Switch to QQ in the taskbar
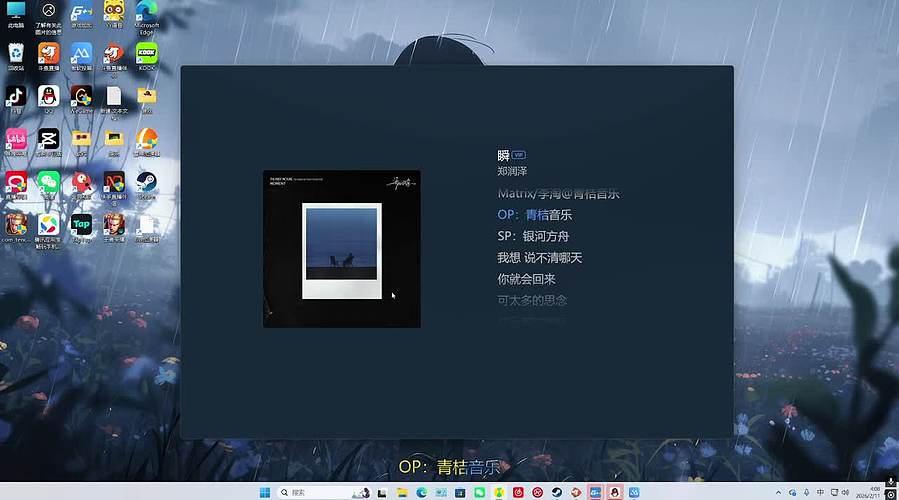Image resolution: width=899 pixels, height=500 pixels. tap(615, 493)
